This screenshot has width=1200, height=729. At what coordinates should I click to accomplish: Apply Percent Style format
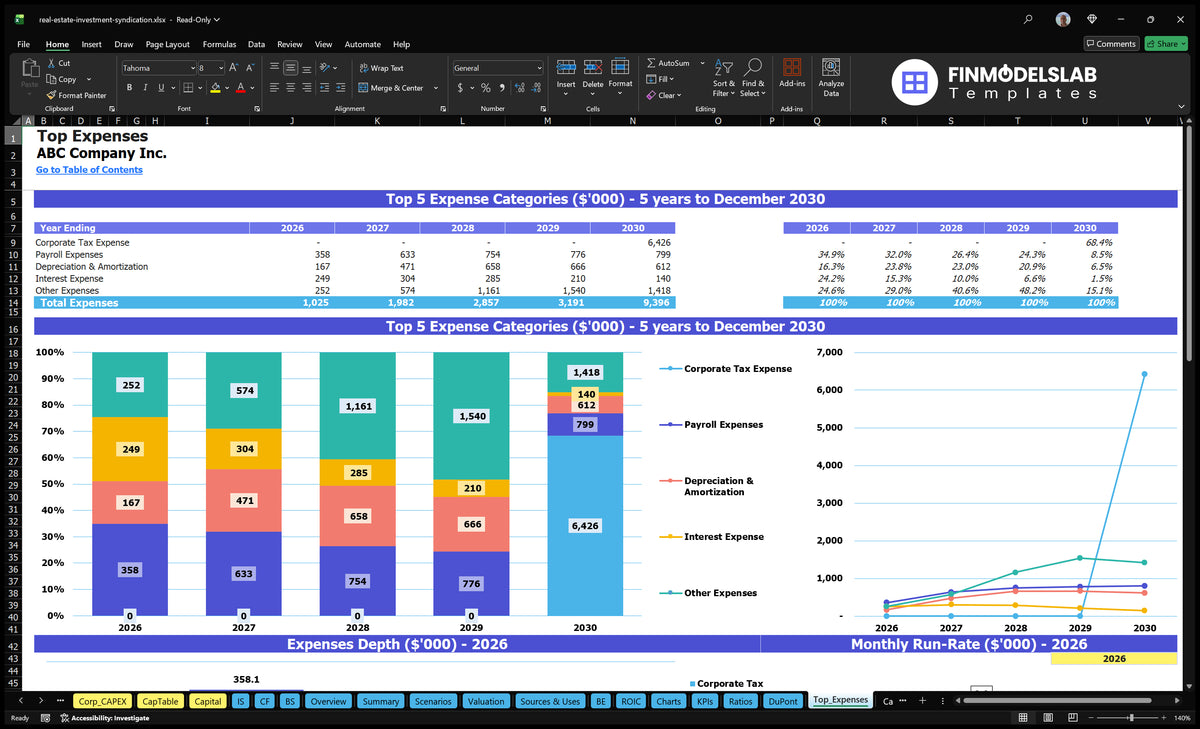click(x=486, y=88)
